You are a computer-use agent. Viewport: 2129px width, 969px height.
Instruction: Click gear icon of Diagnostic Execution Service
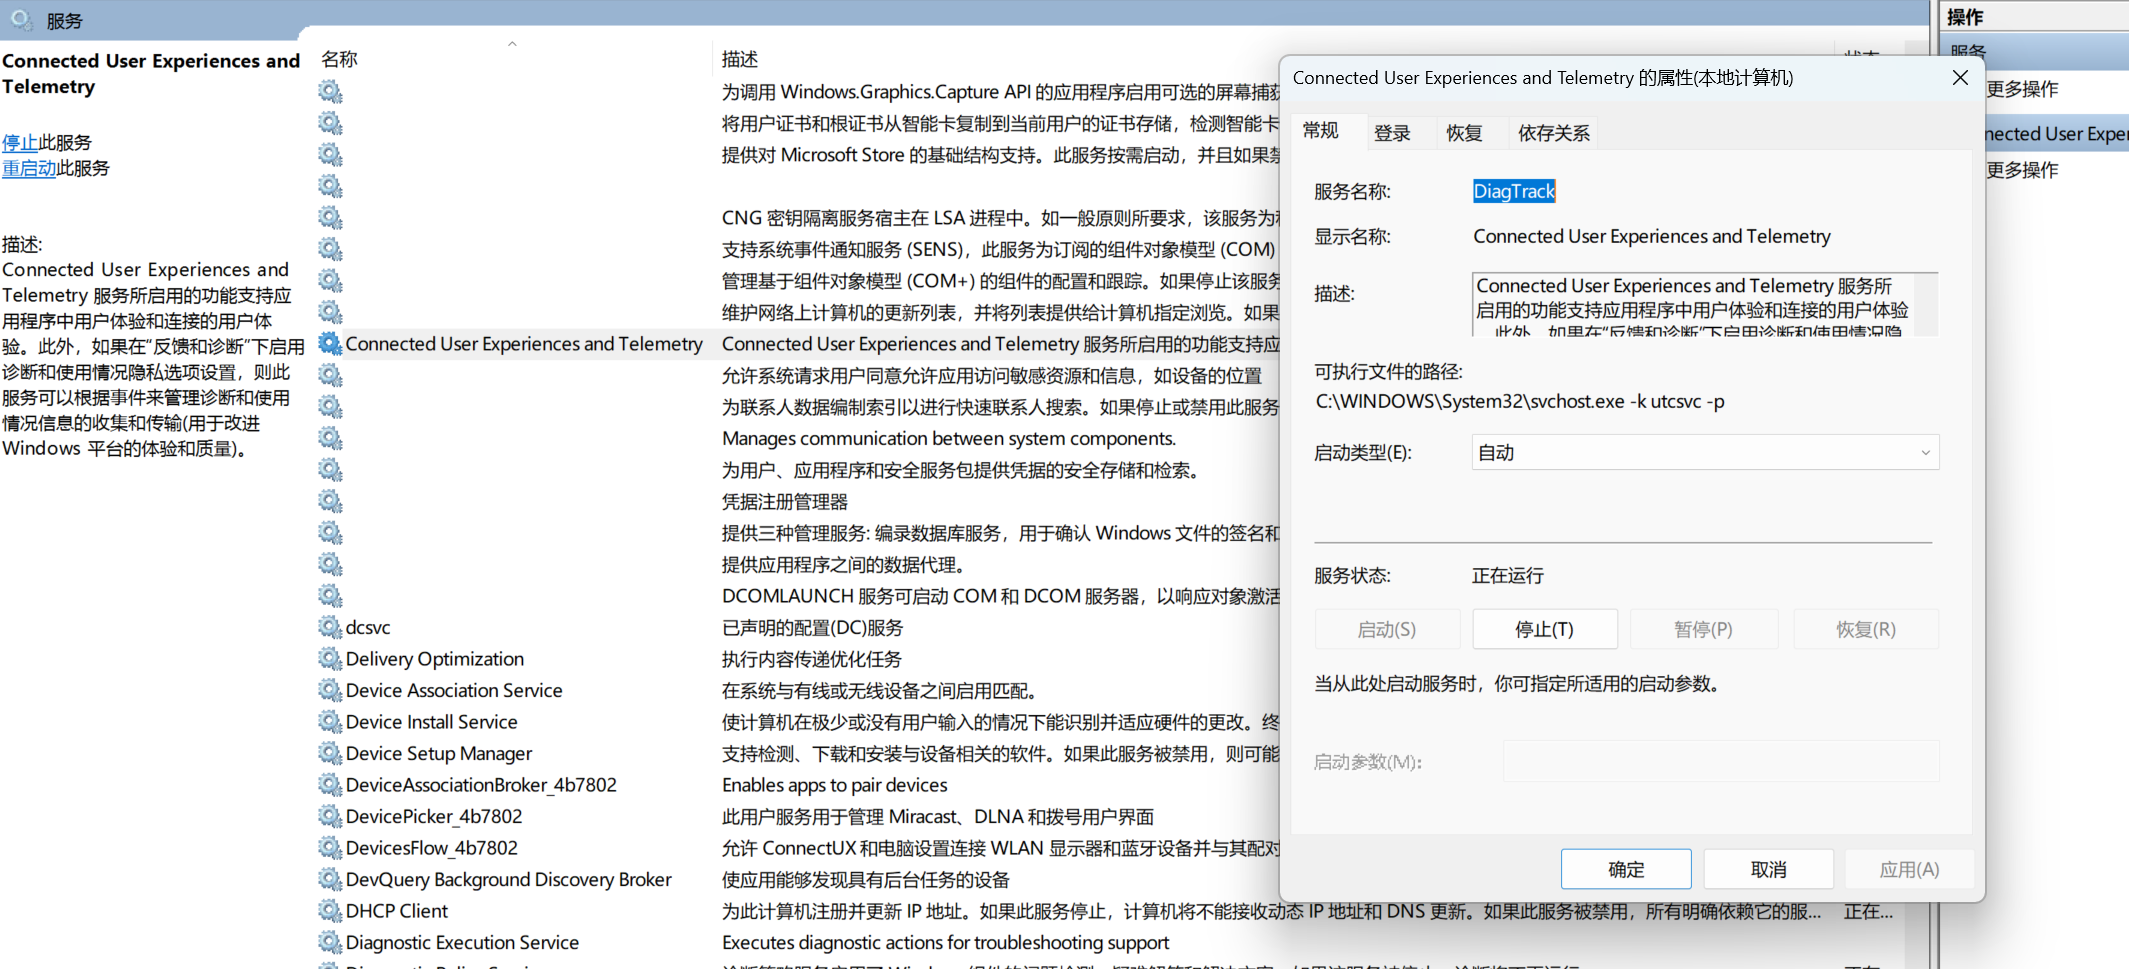pyautogui.click(x=330, y=942)
